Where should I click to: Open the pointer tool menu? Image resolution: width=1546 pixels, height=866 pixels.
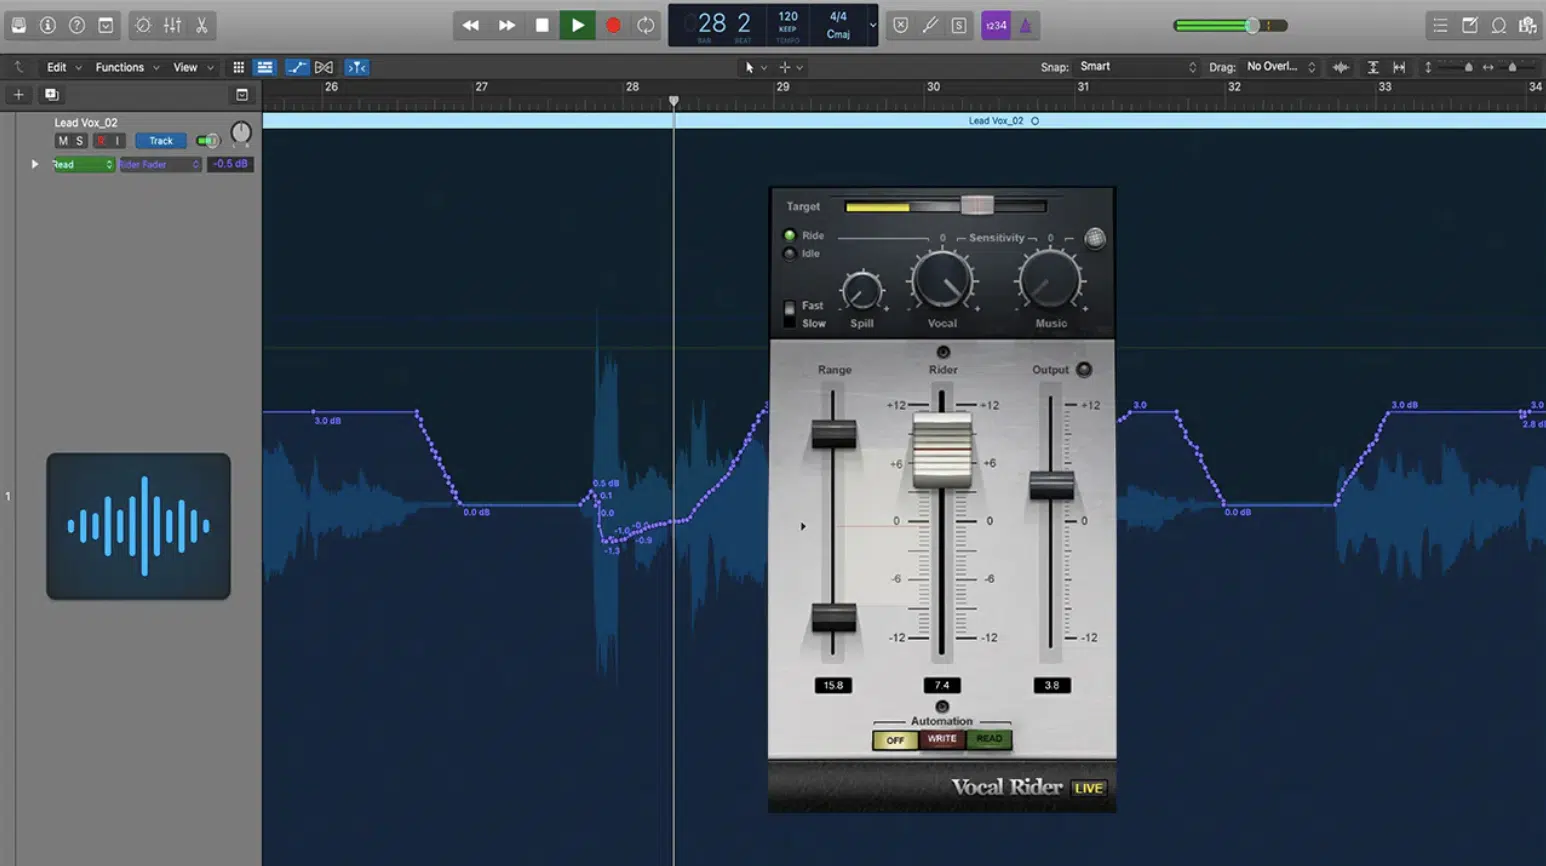755,67
